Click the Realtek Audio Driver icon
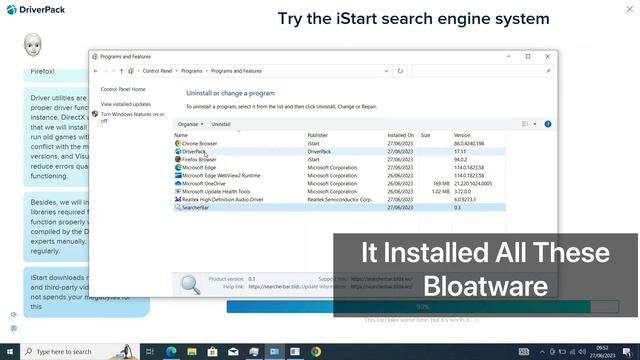640x360 pixels. point(178,199)
